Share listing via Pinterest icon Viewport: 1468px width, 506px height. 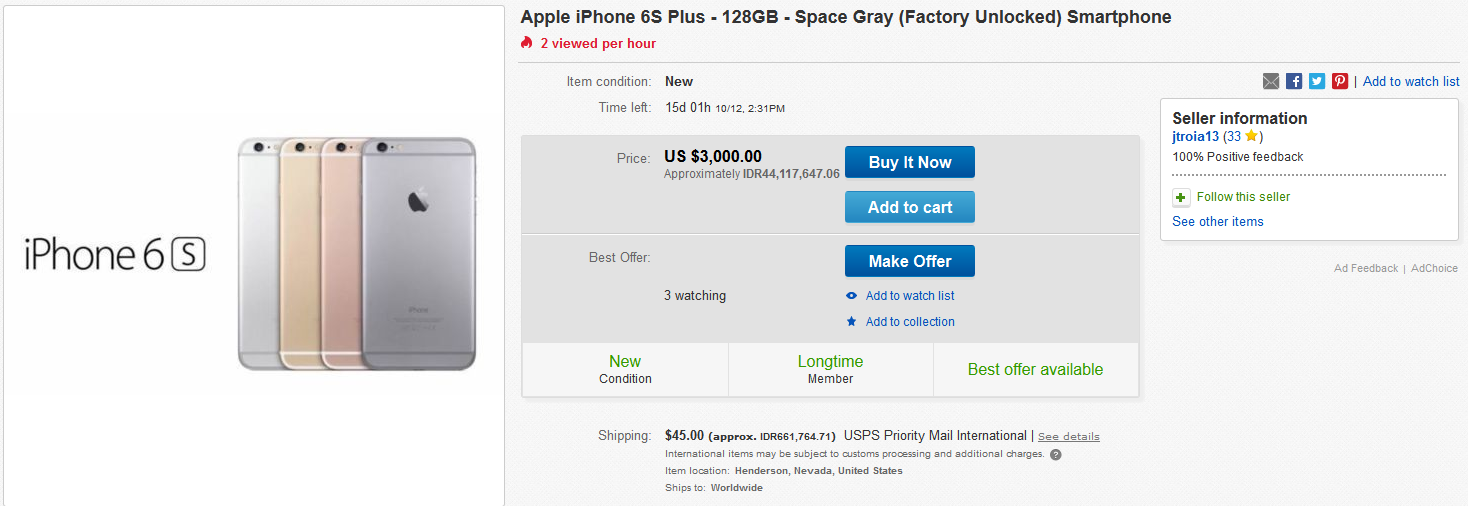coord(1340,81)
